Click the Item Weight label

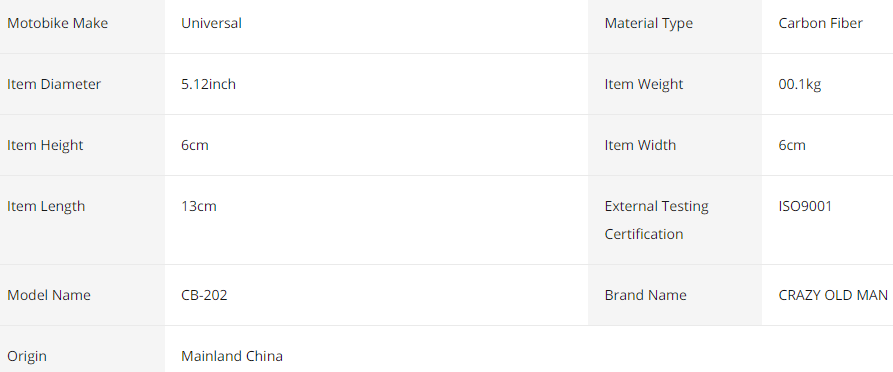pyautogui.click(x=644, y=84)
